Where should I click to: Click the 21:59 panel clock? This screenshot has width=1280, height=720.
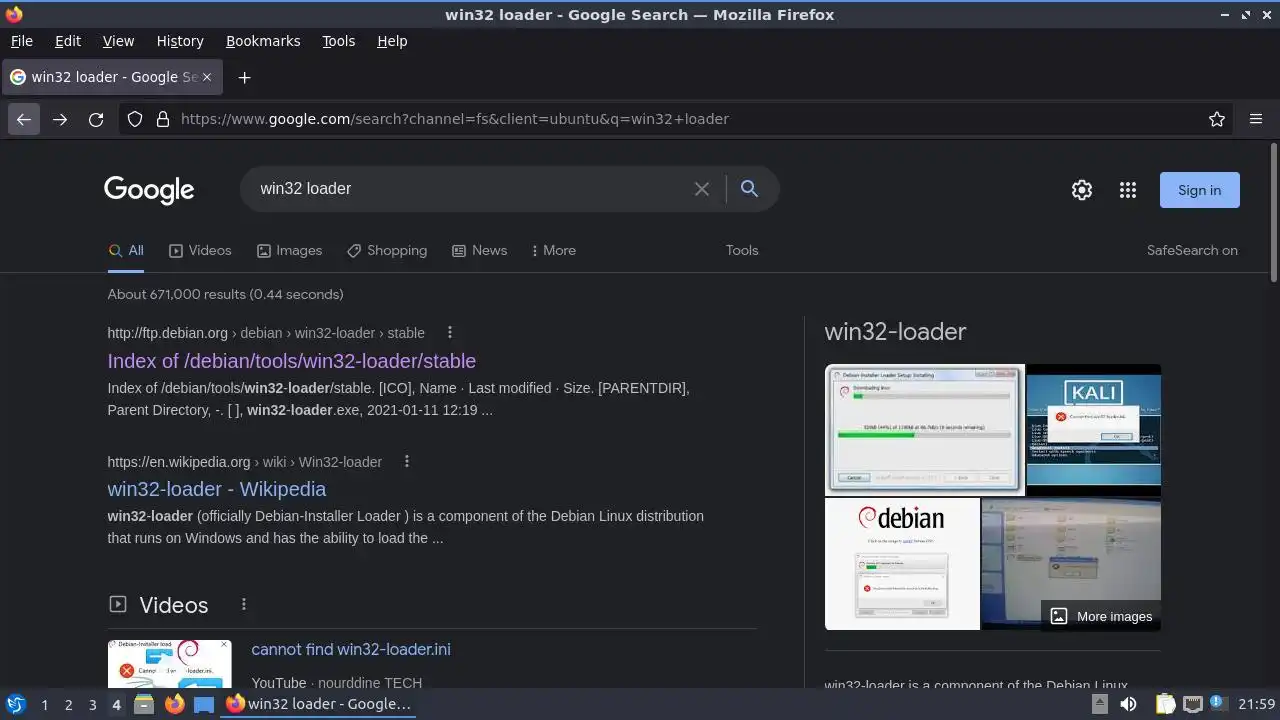click(x=1256, y=704)
